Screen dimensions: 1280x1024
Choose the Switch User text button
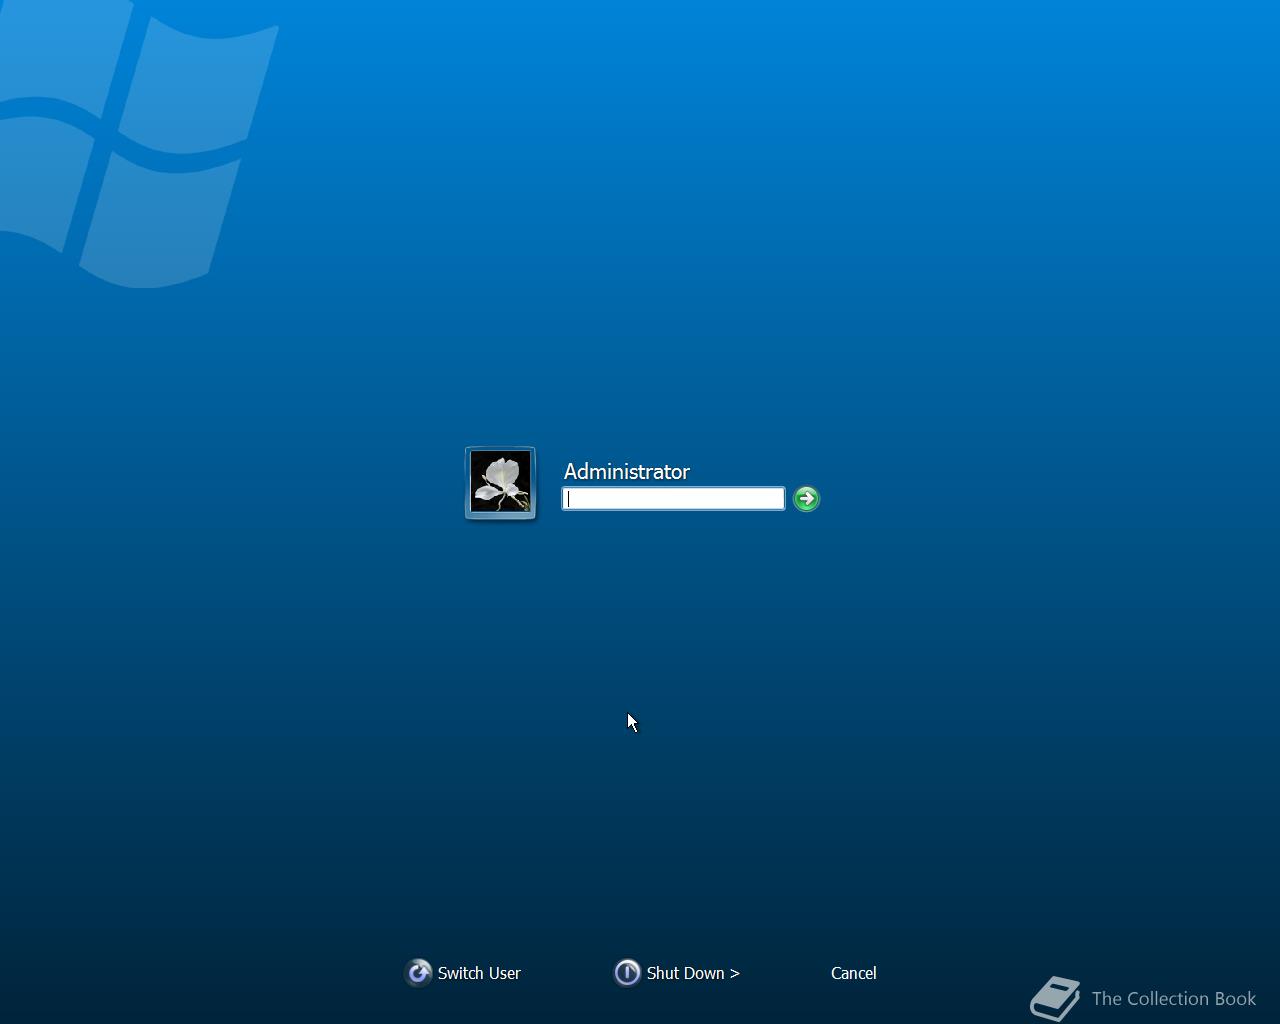[x=479, y=973]
